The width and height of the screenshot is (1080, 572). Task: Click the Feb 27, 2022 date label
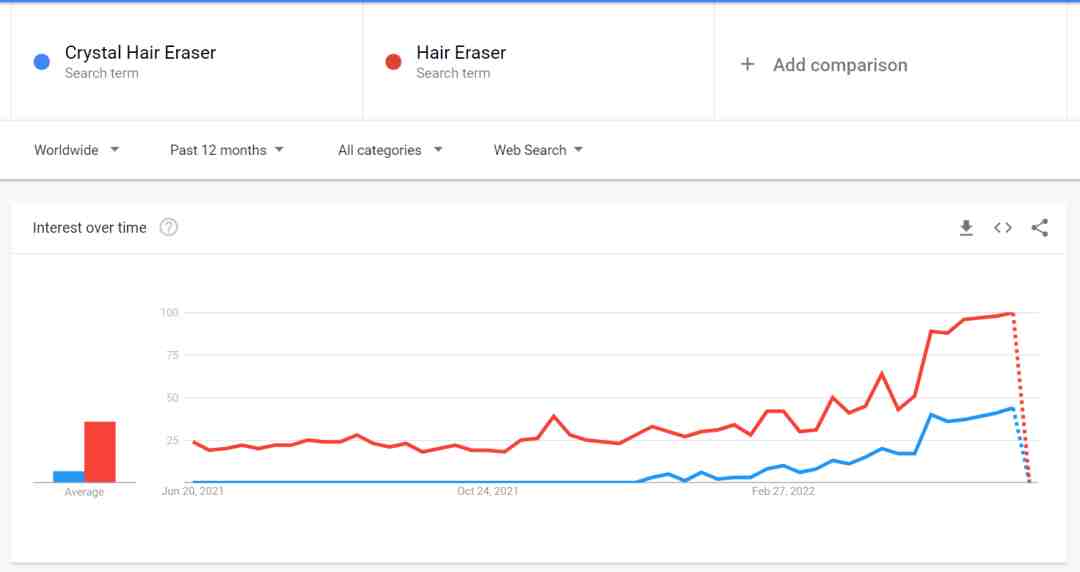(x=783, y=491)
